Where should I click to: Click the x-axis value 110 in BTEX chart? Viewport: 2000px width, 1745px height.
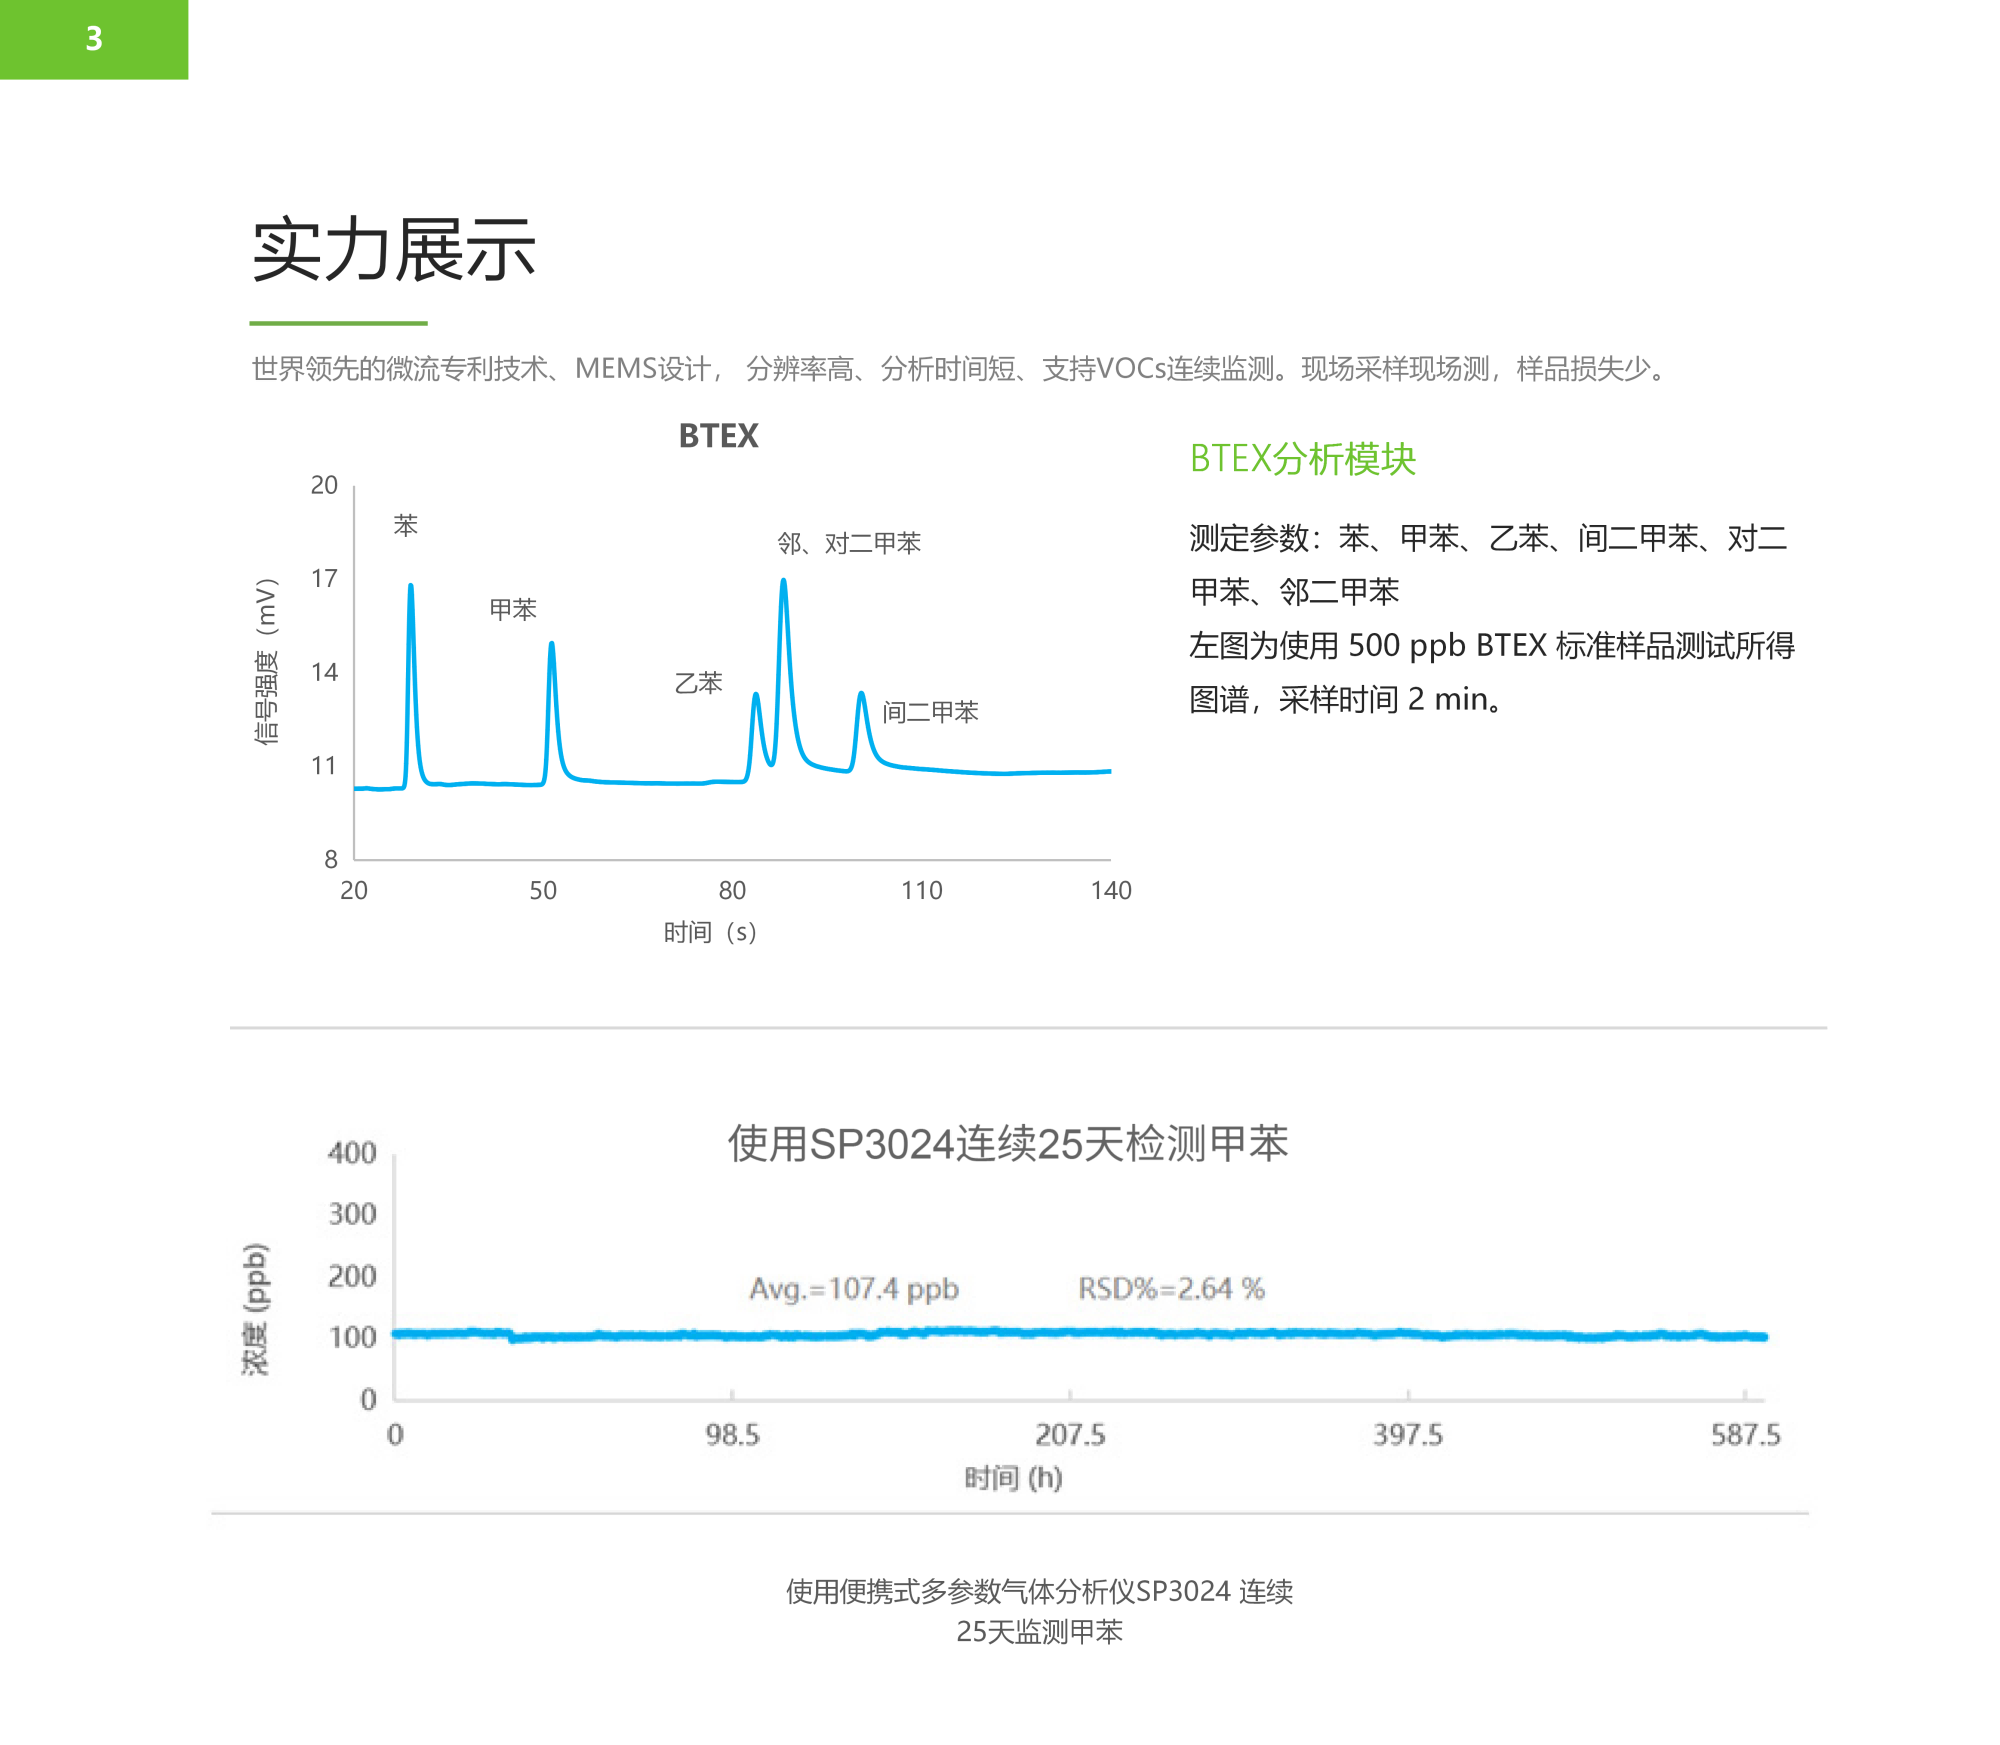[921, 890]
